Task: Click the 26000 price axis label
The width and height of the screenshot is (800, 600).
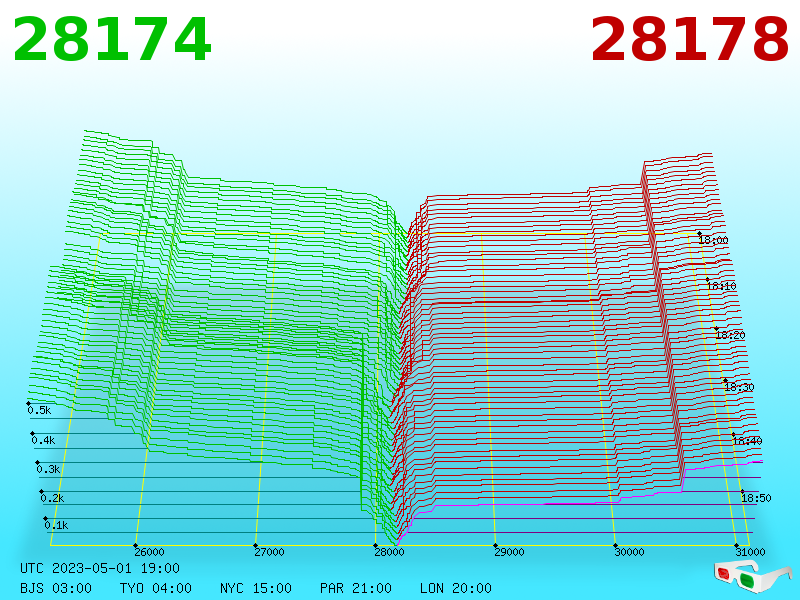Action: [x=149, y=552]
